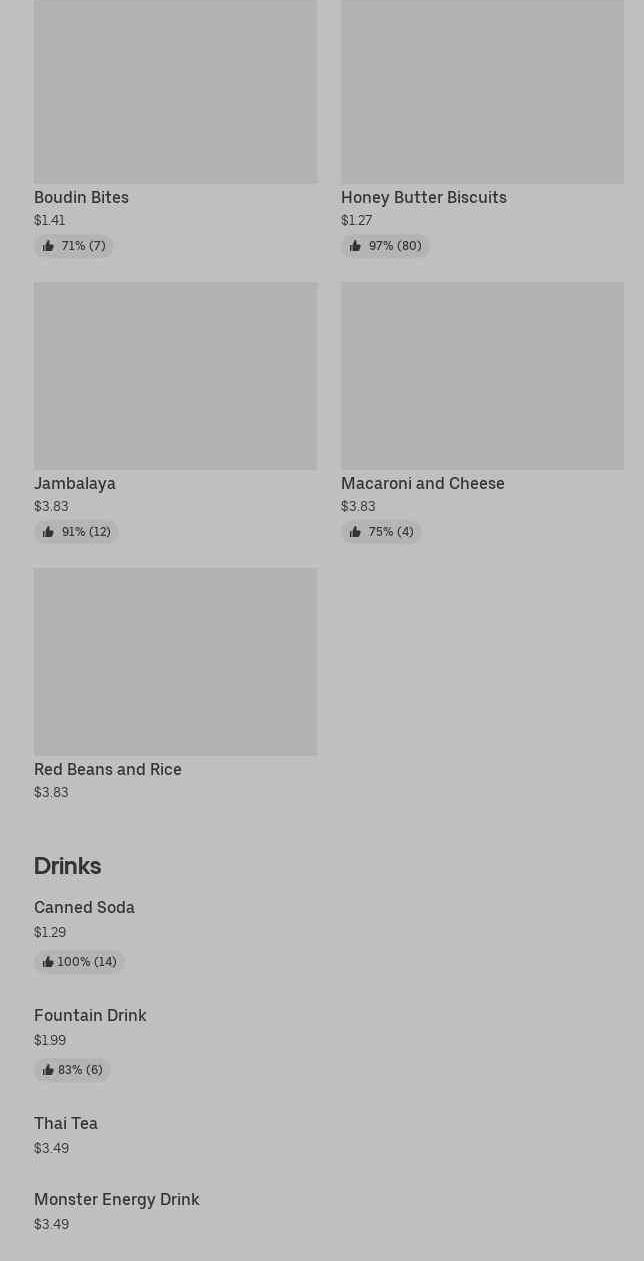Click thumbs-up icon under Macaroni and Cheese

(x=355, y=532)
